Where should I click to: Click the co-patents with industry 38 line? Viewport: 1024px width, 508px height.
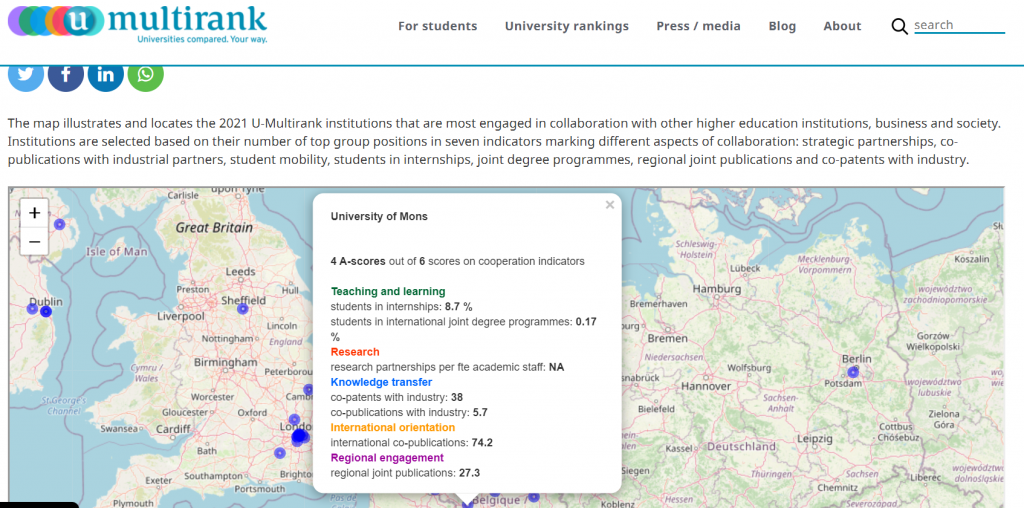396,397
